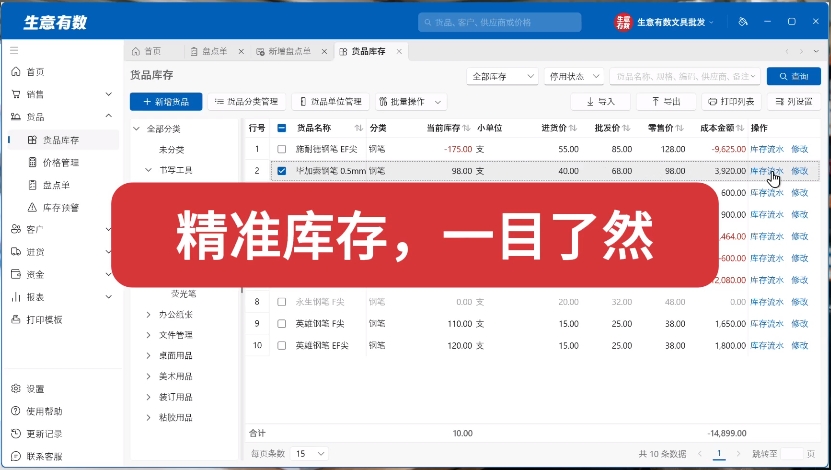Check the row 9 英雄钢笔 F尖 checkbox
Viewport: 831px width, 470px height.
(x=281, y=324)
